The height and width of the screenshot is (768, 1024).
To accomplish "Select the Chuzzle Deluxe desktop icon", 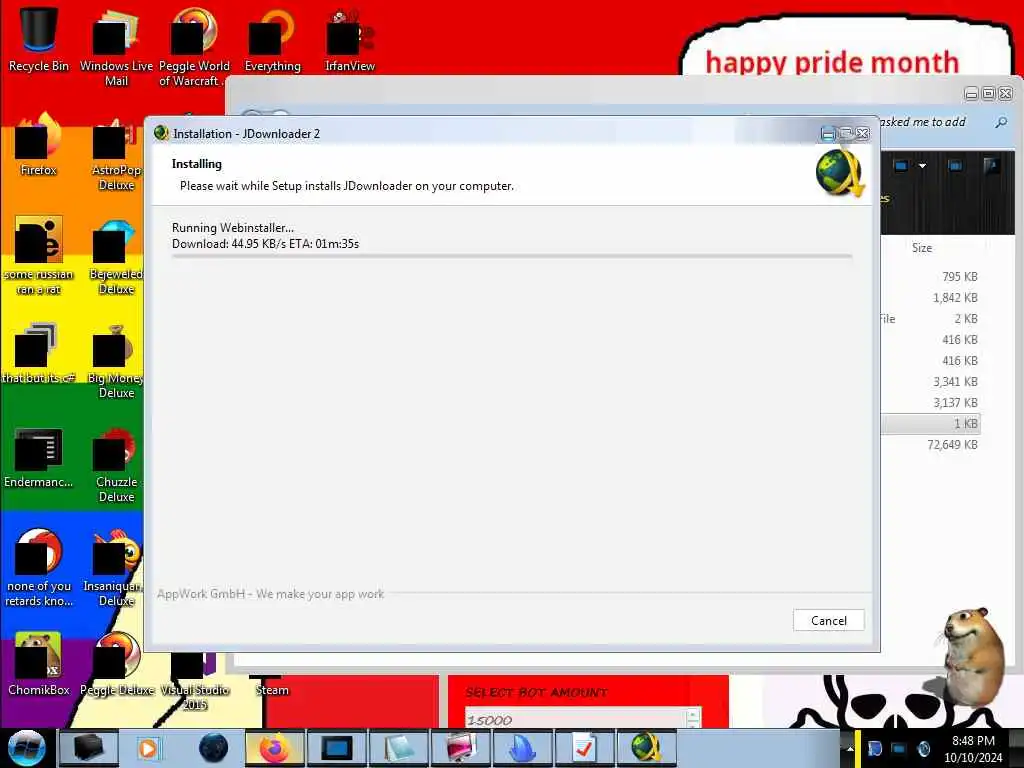I will [116, 464].
